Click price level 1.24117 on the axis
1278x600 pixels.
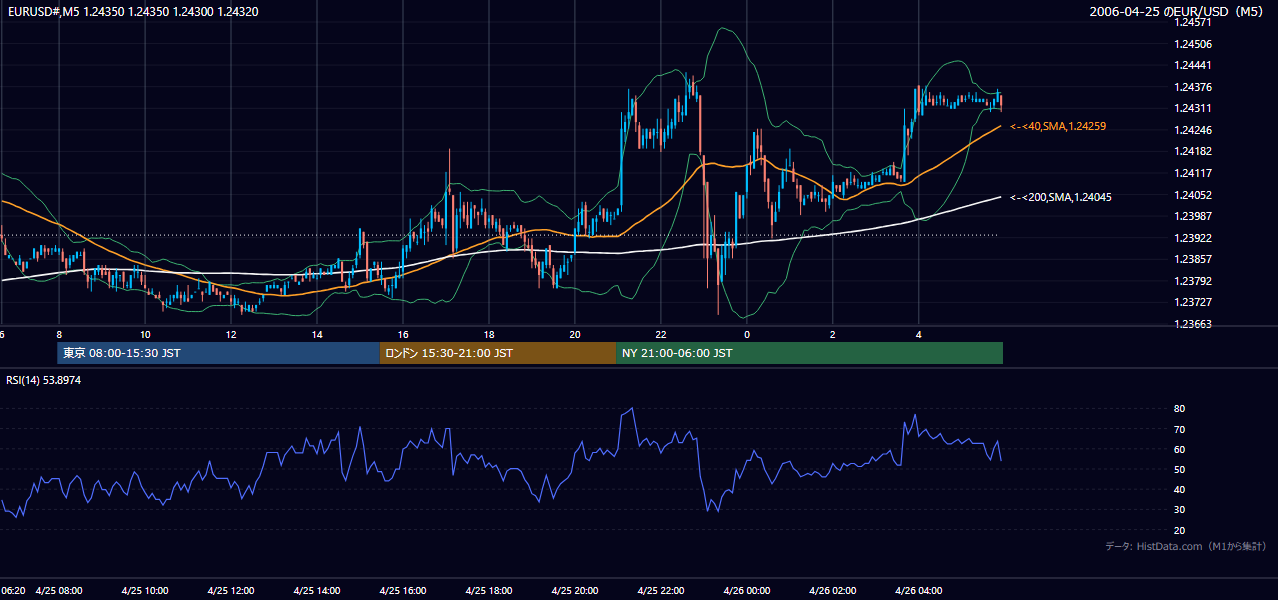(x=1193, y=173)
